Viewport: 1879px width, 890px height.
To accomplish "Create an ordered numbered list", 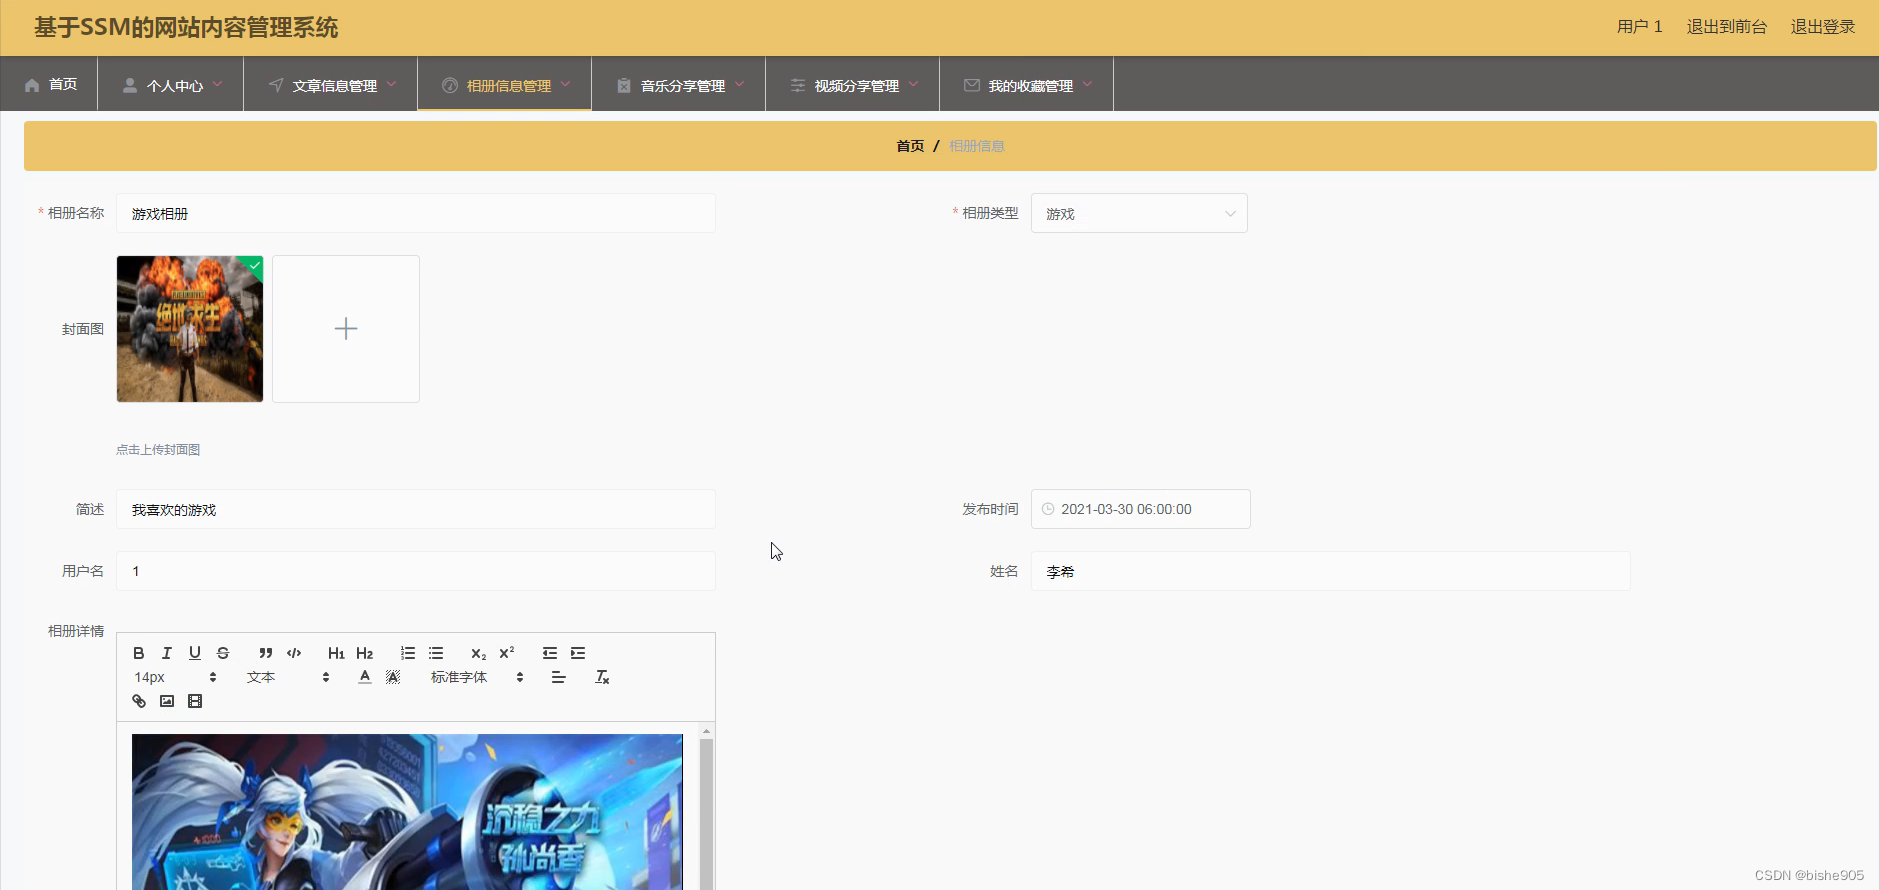I will click(408, 653).
